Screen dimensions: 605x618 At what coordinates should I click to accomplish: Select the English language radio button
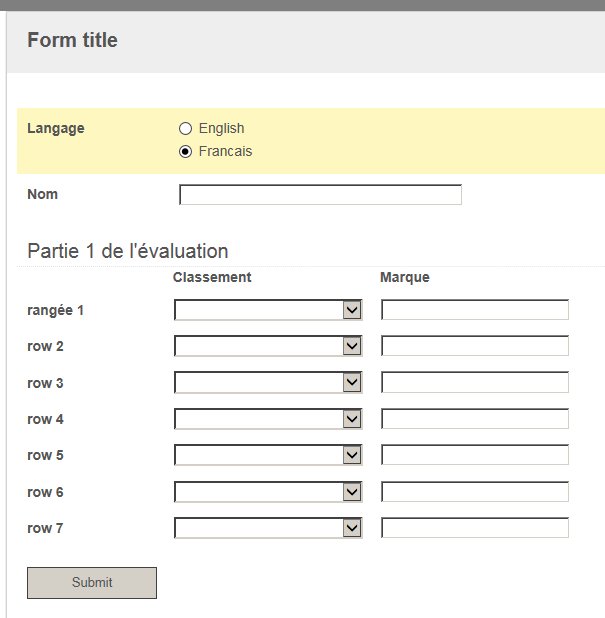[x=185, y=129]
